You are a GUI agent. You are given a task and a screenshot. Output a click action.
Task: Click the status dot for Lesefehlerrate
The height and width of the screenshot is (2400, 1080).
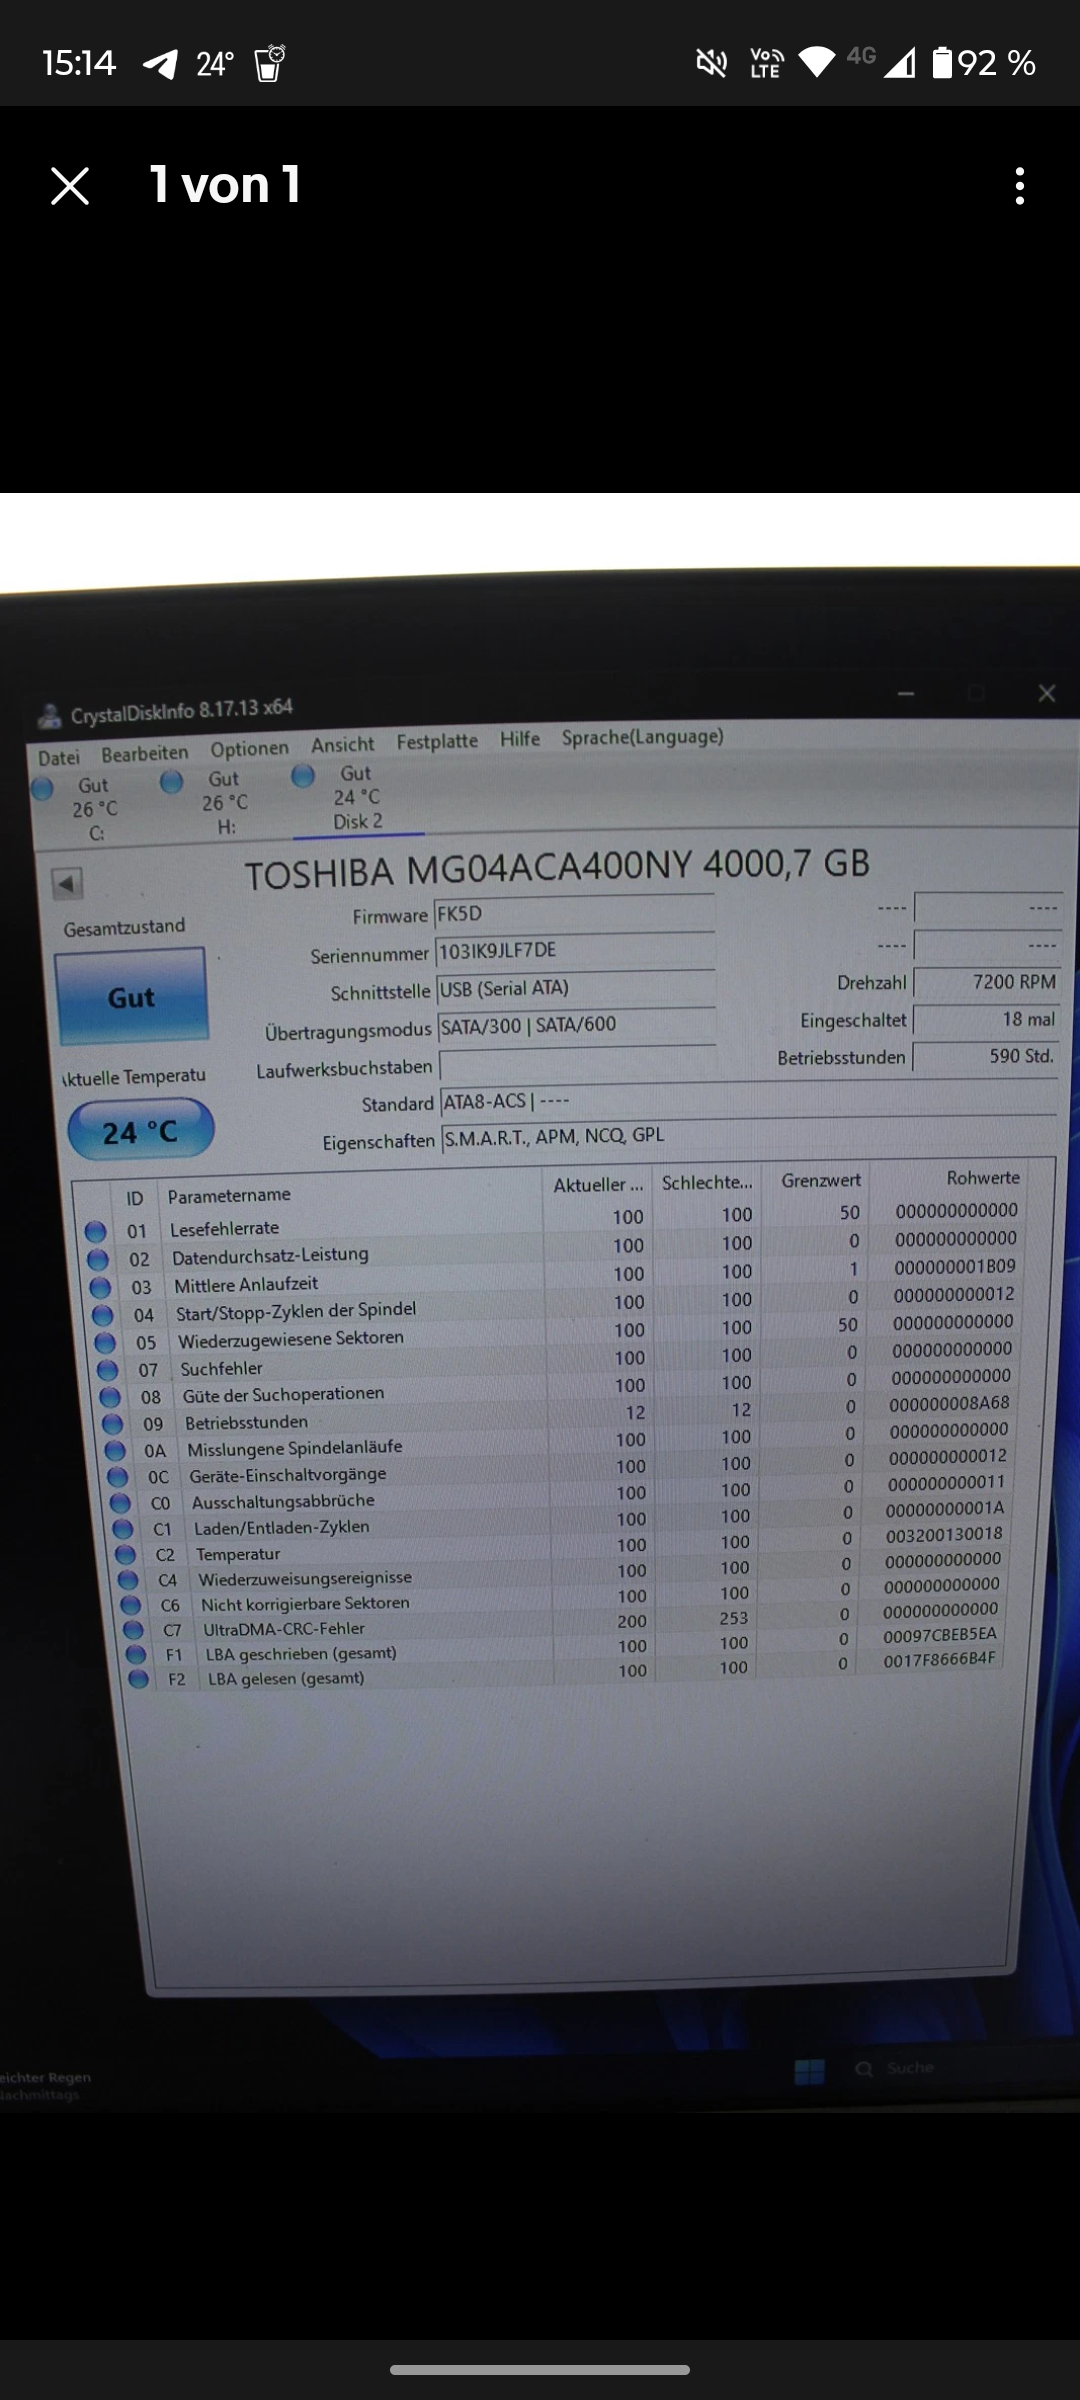(95, 1231)
